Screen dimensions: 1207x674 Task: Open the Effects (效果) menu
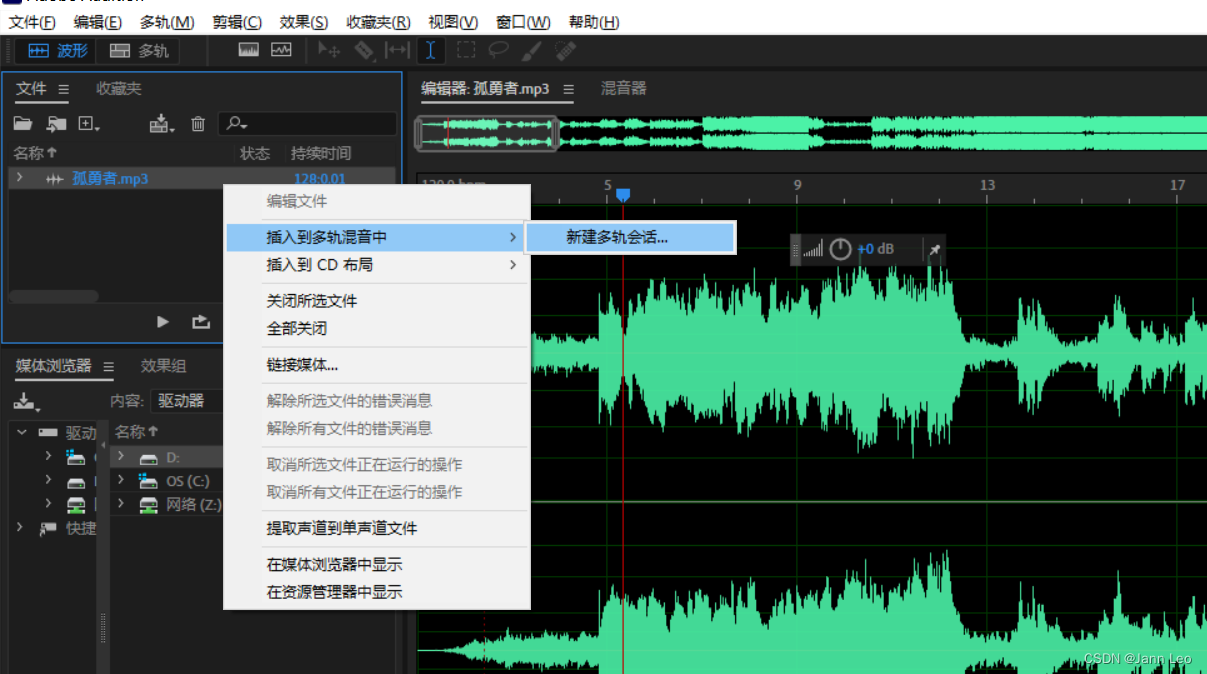point(304,22)
